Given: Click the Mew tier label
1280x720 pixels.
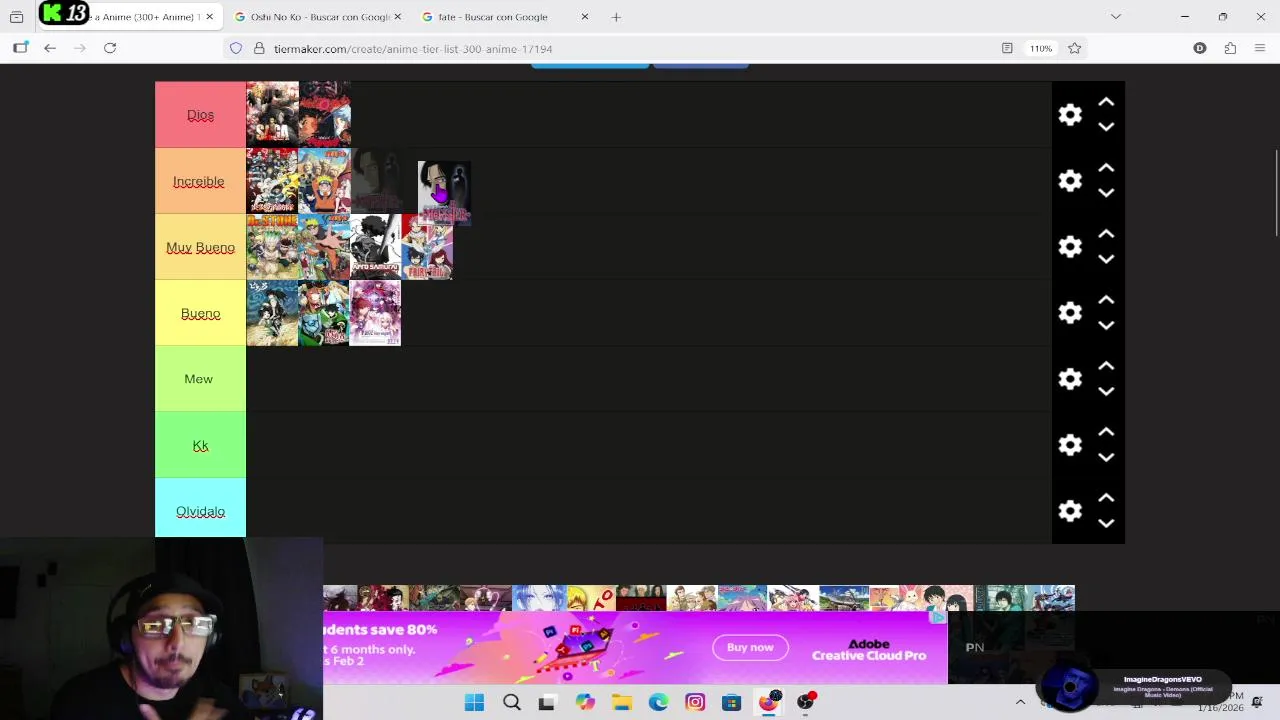Looking at the screenshot, I should coord(198,379).
